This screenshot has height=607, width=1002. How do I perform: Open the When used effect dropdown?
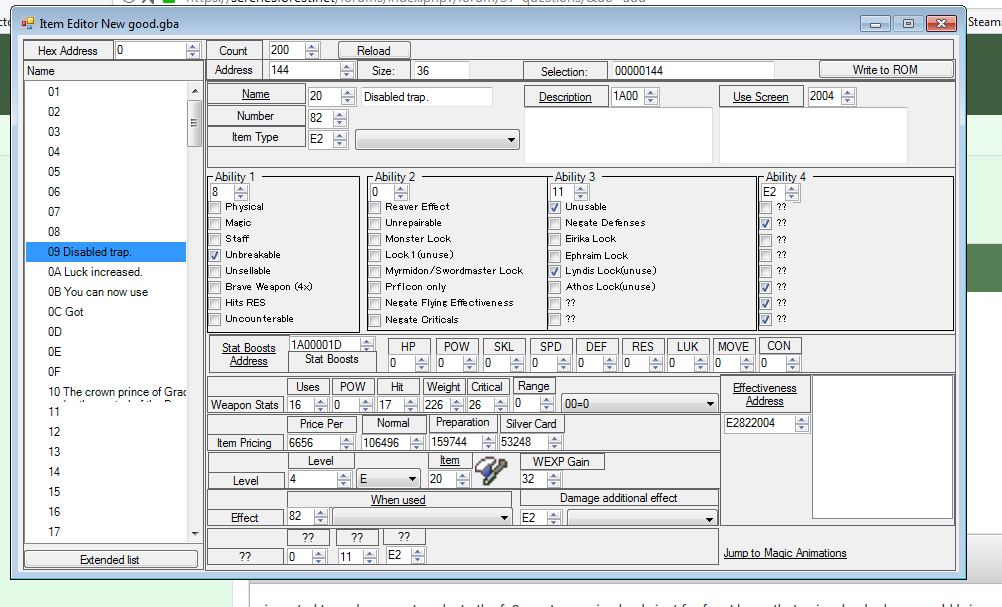pyautogui.click(x=421, y=518)
